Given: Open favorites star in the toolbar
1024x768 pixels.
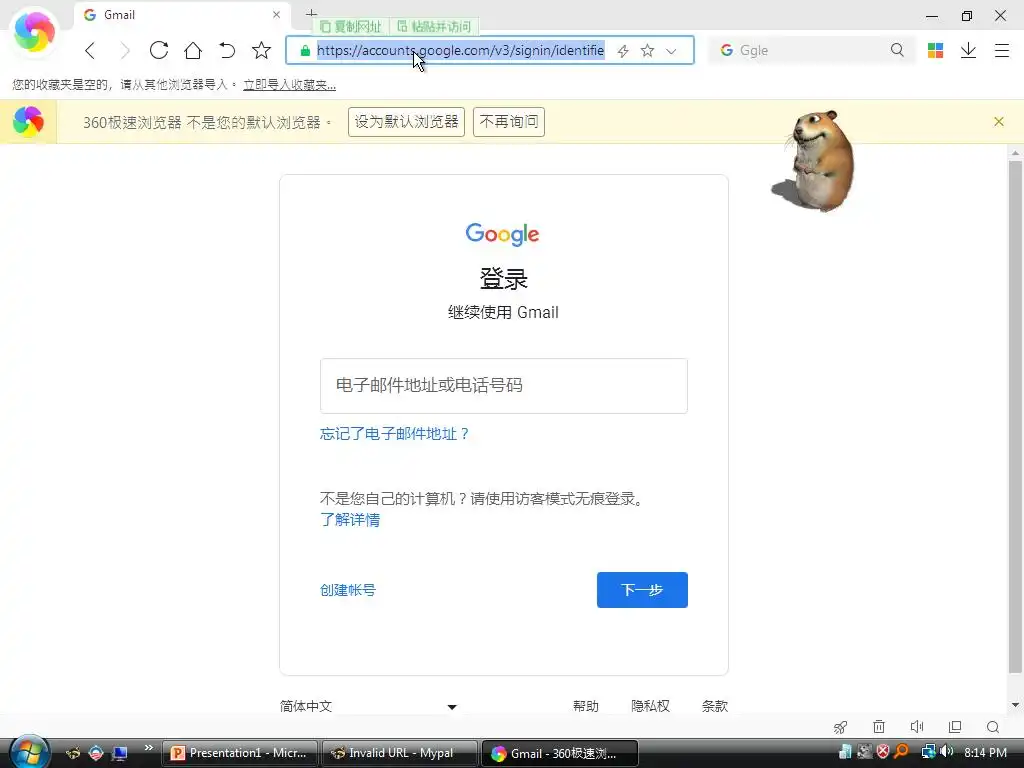Looking at the screenshot, I should tap(261, 50).
